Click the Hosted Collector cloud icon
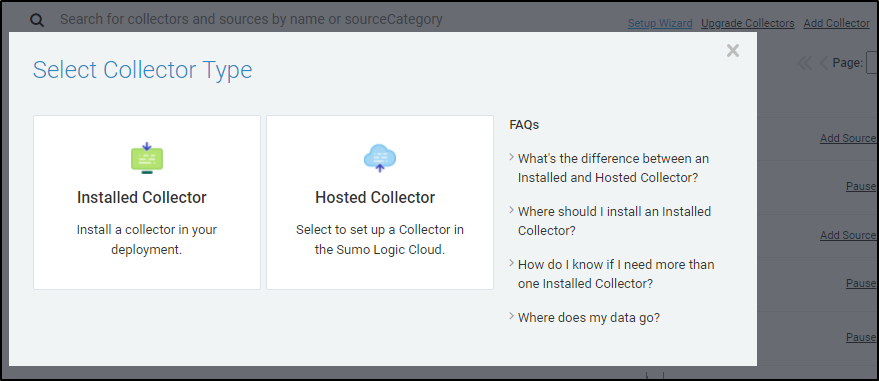The image size is (879, 381). point(380,157)
